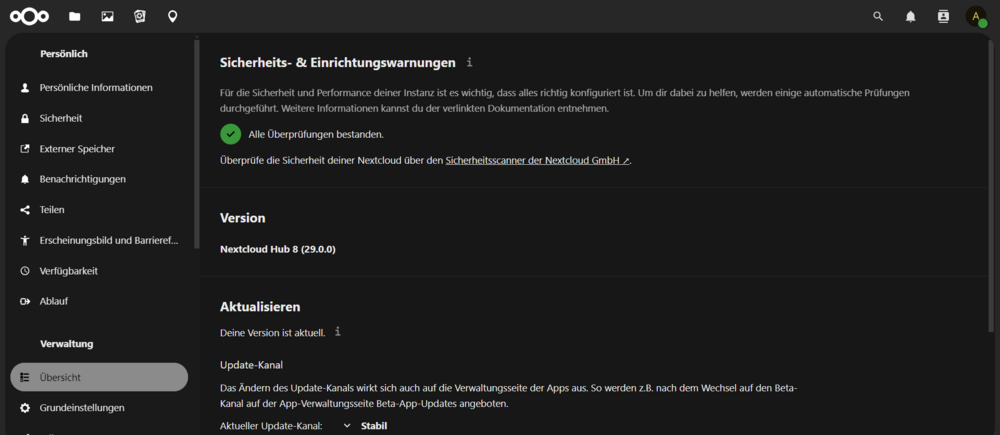Open the search magnifier icon
The width and height of the screenshot is (1000, 435).
pyautogui.click(x=878, y=17)
